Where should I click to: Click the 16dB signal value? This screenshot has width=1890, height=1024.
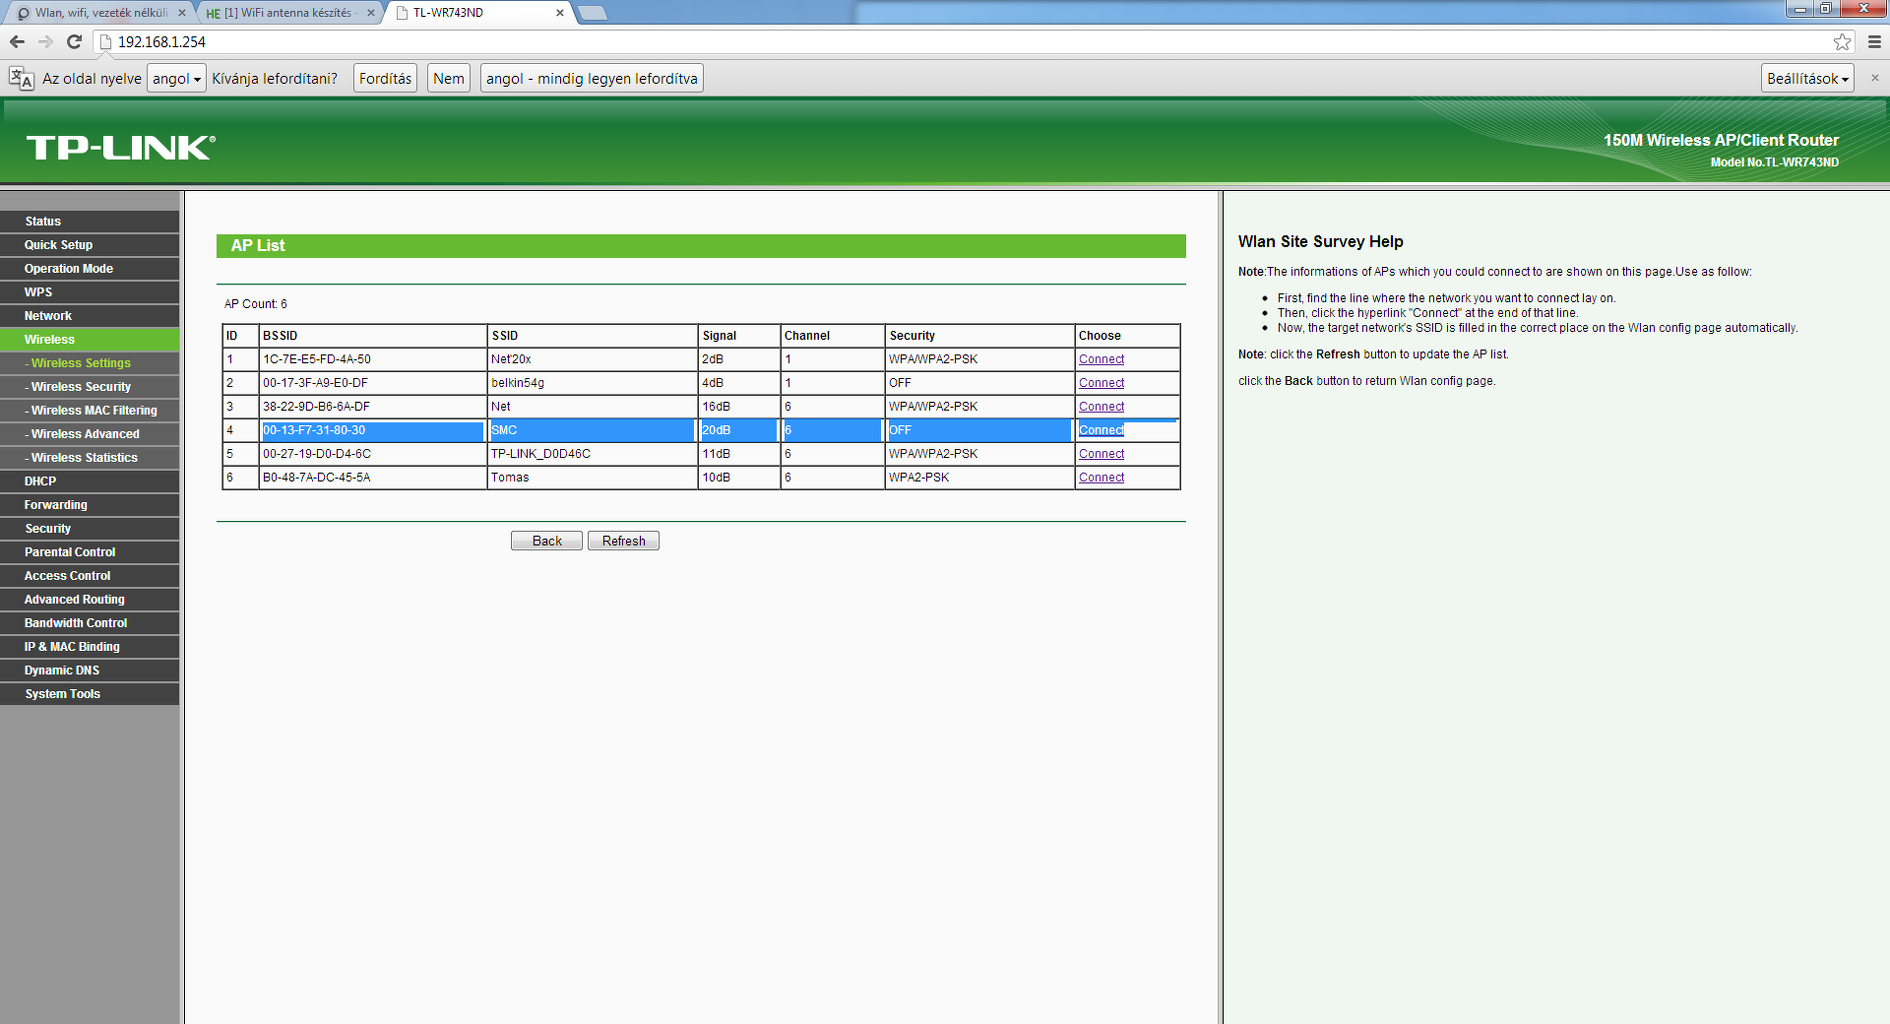(716, 407)
